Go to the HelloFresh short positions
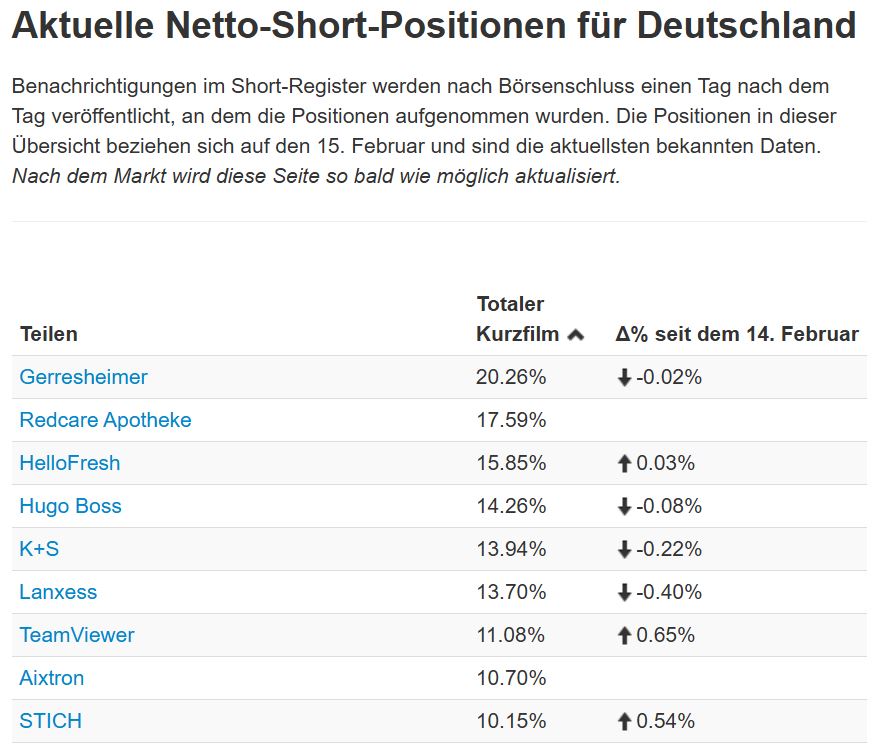The image size is (880, 744). tap(69, 463)
